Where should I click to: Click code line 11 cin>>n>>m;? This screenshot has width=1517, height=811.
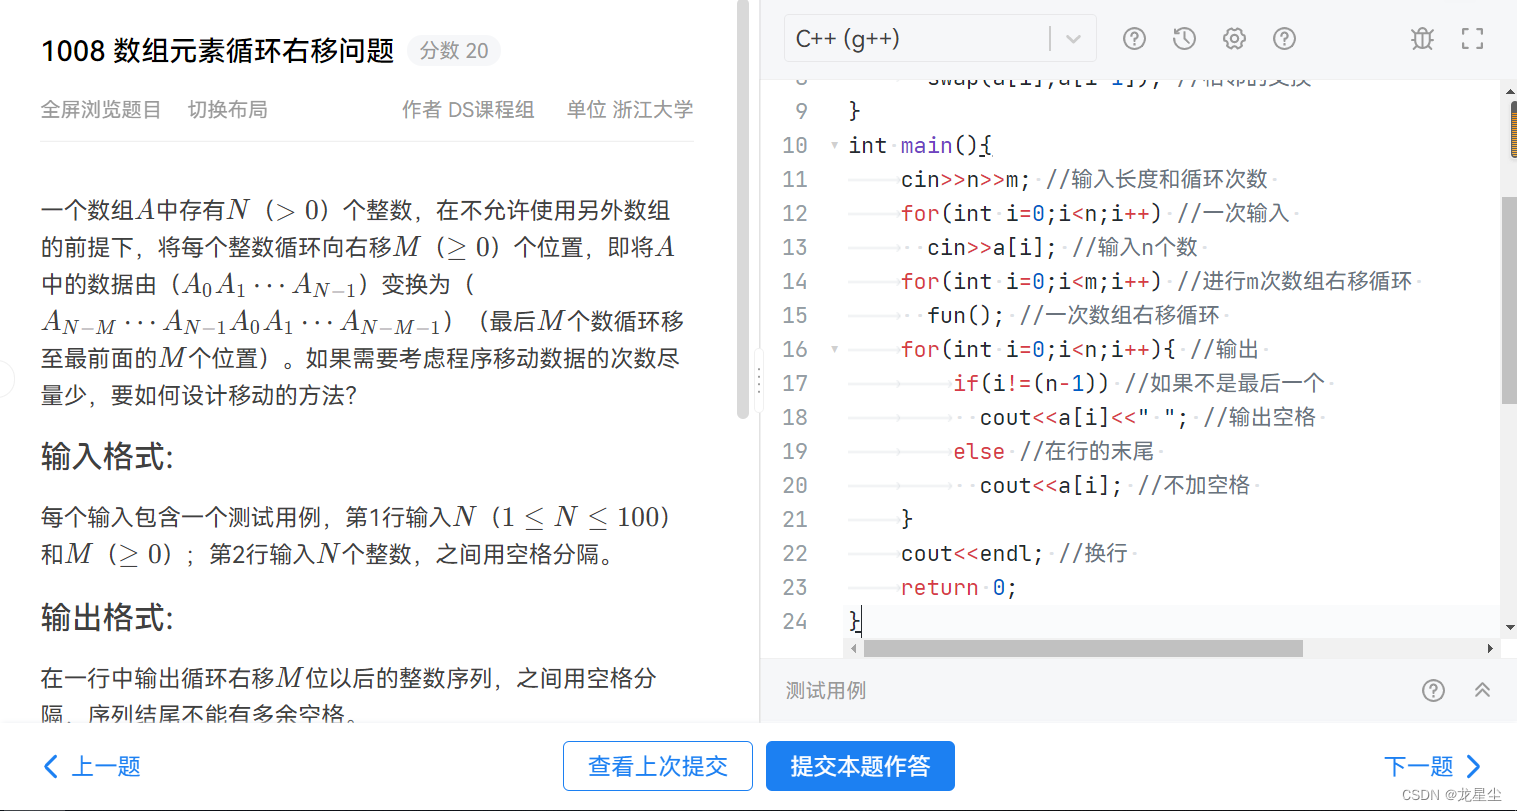click(965, 180)
